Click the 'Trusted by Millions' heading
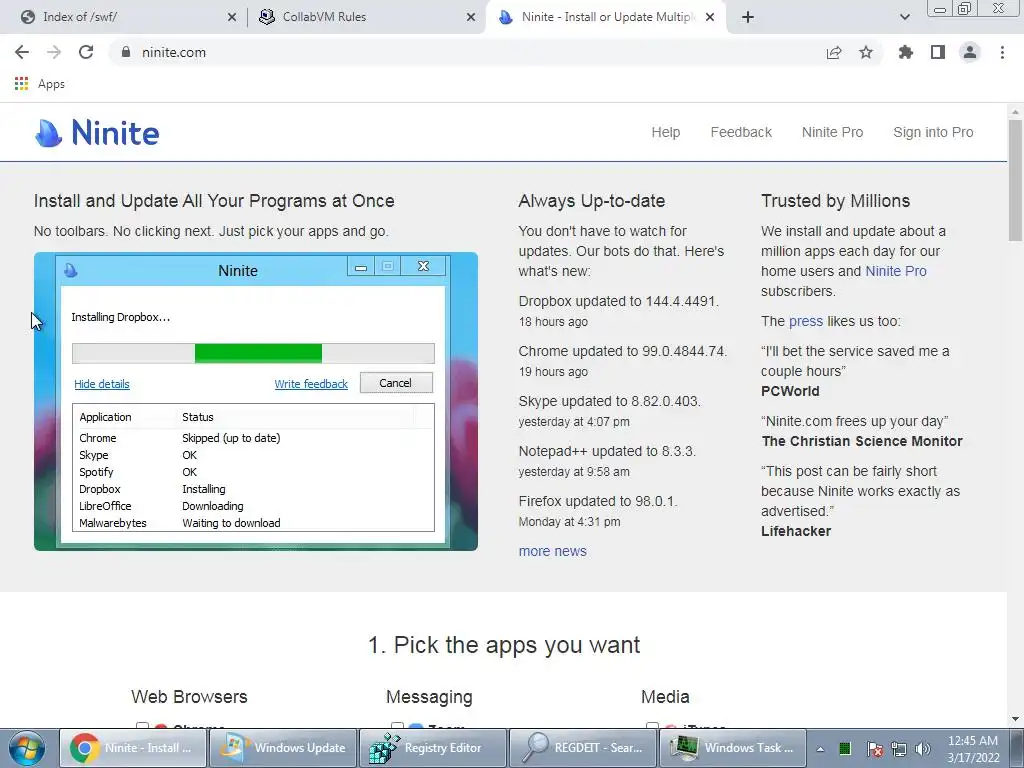The height and width of the screenshot is (768, 1024). 835,200
